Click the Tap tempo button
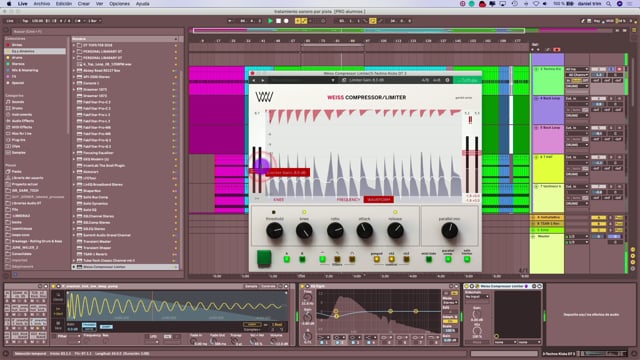The image size is (640, 360). (25, 21)
